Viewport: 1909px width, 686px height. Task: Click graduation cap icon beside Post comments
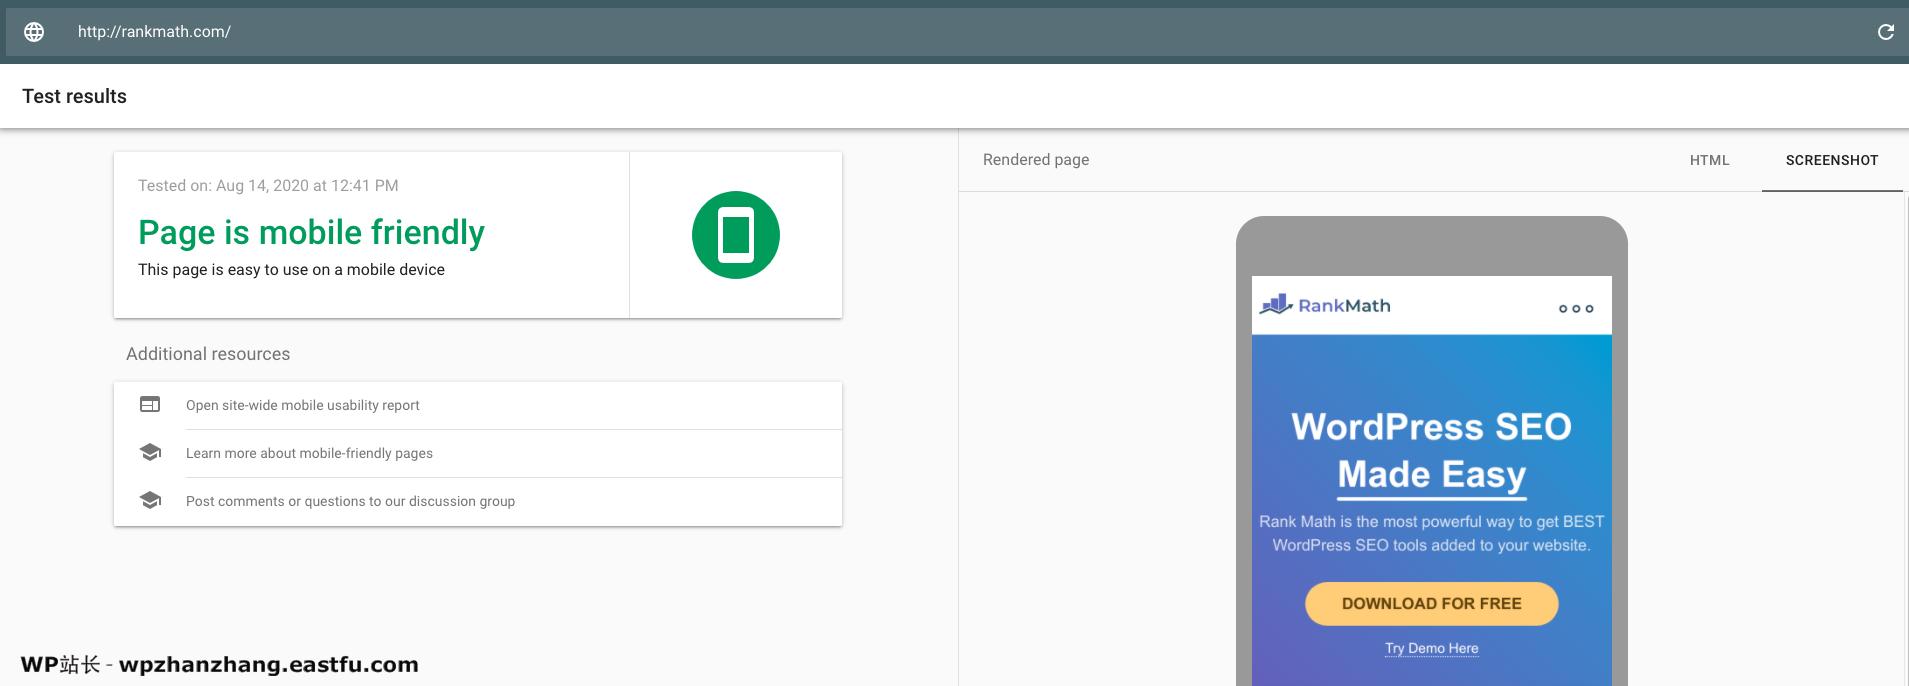click(150, 500)
